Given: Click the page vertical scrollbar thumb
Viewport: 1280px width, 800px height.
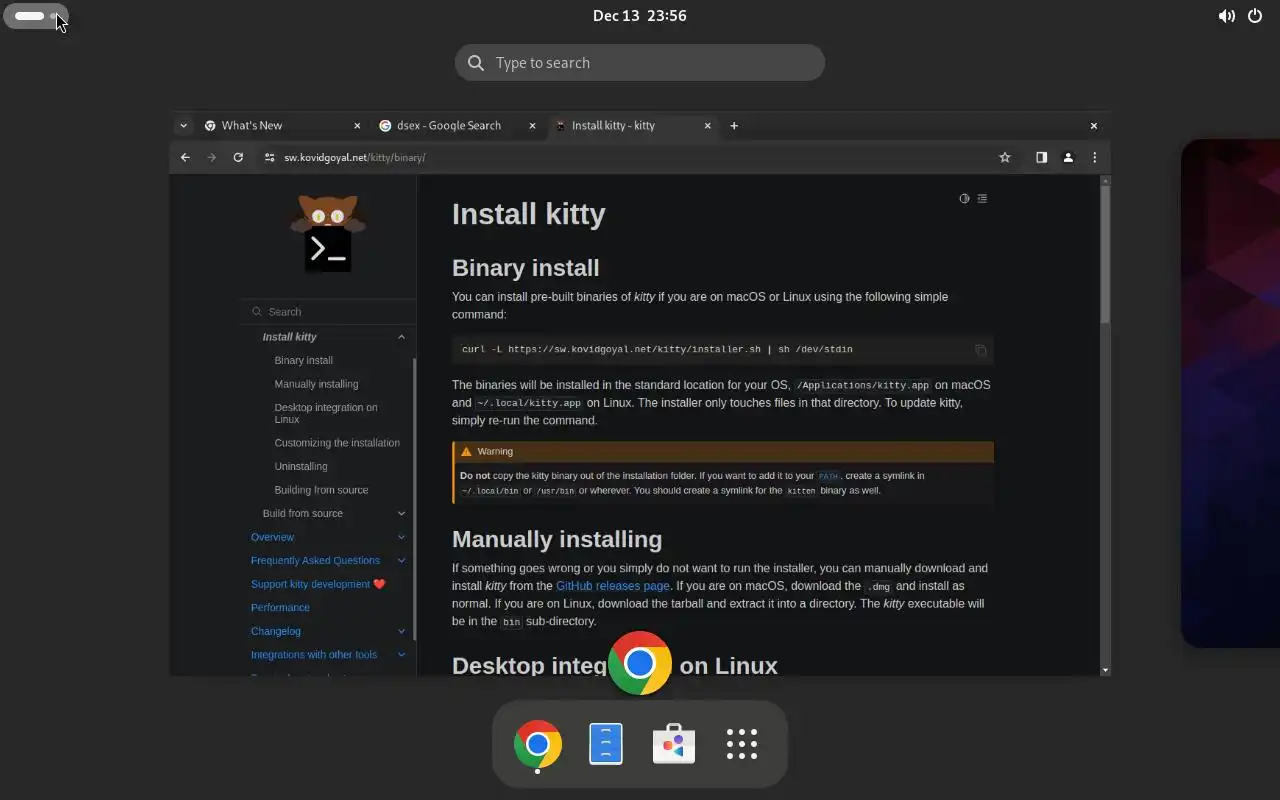Looking at the screenshot, I should [x=1105, y=254].
